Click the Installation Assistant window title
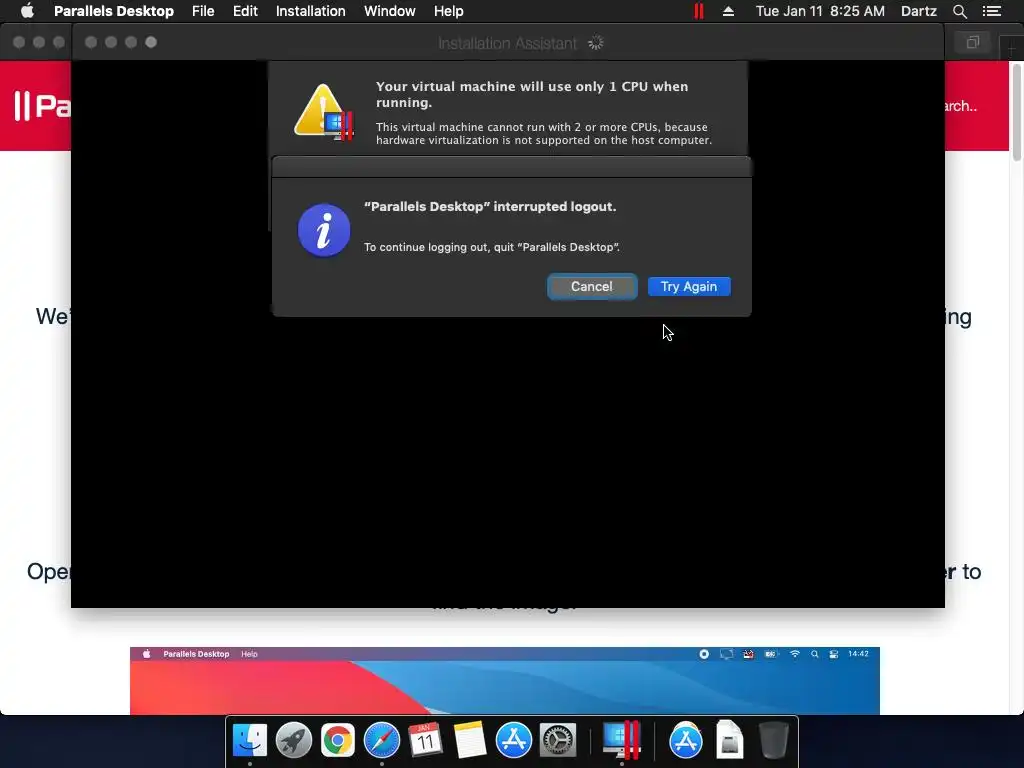 507,43
